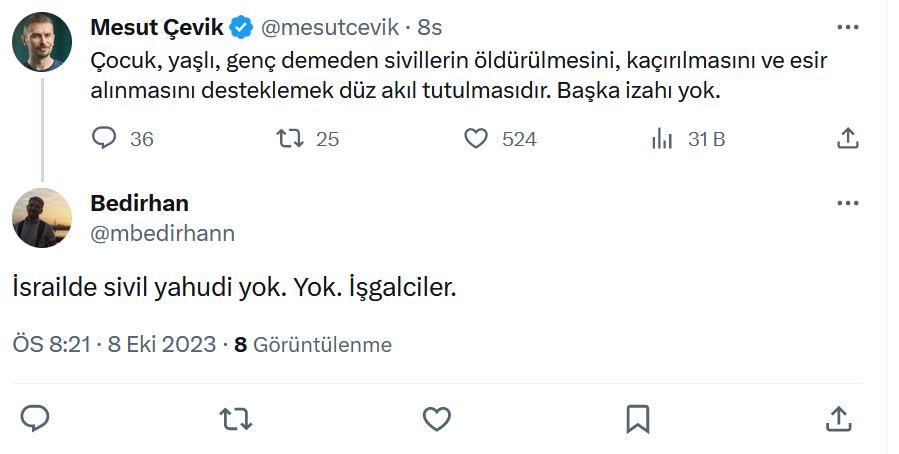Like Bedirhan's tweet
899x454 pixels.
[436, 417]
